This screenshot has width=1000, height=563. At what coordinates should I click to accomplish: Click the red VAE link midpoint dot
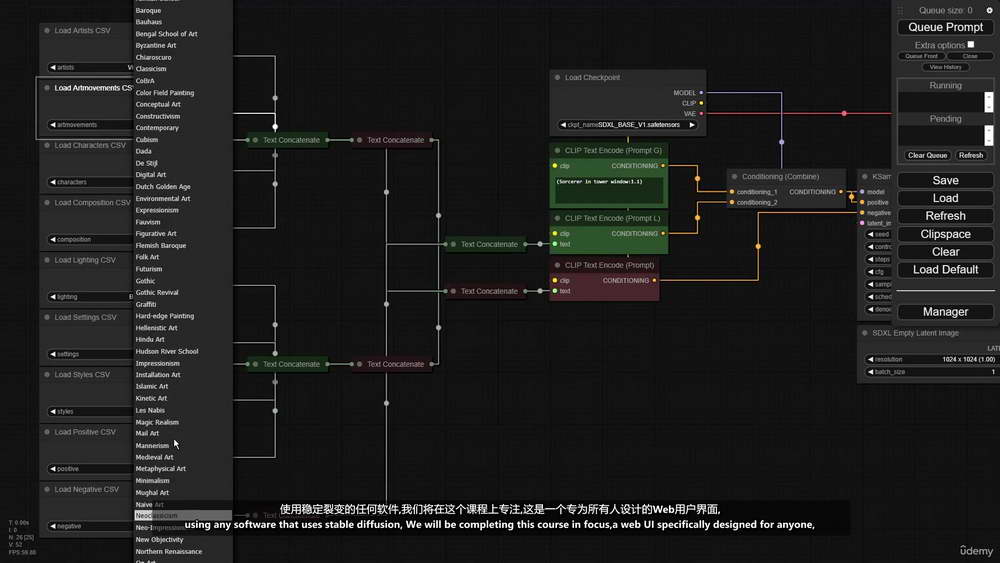[x=844, y=113]
